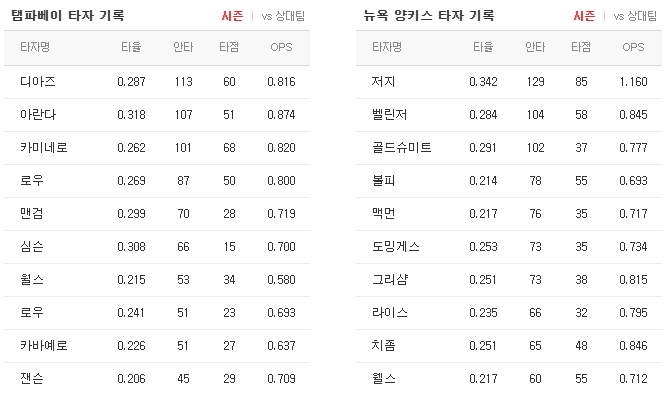Open 벨린저 player entry
The width and height of the screenshot is (666, 412).
389,115
